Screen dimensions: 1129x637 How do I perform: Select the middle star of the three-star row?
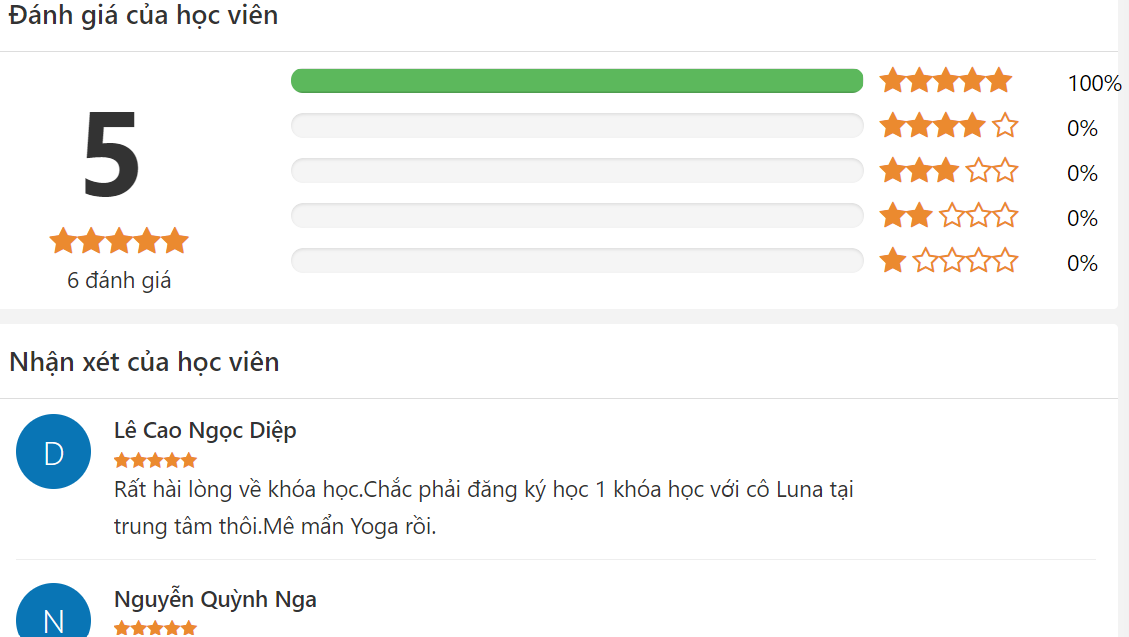[x=918, y=170]
